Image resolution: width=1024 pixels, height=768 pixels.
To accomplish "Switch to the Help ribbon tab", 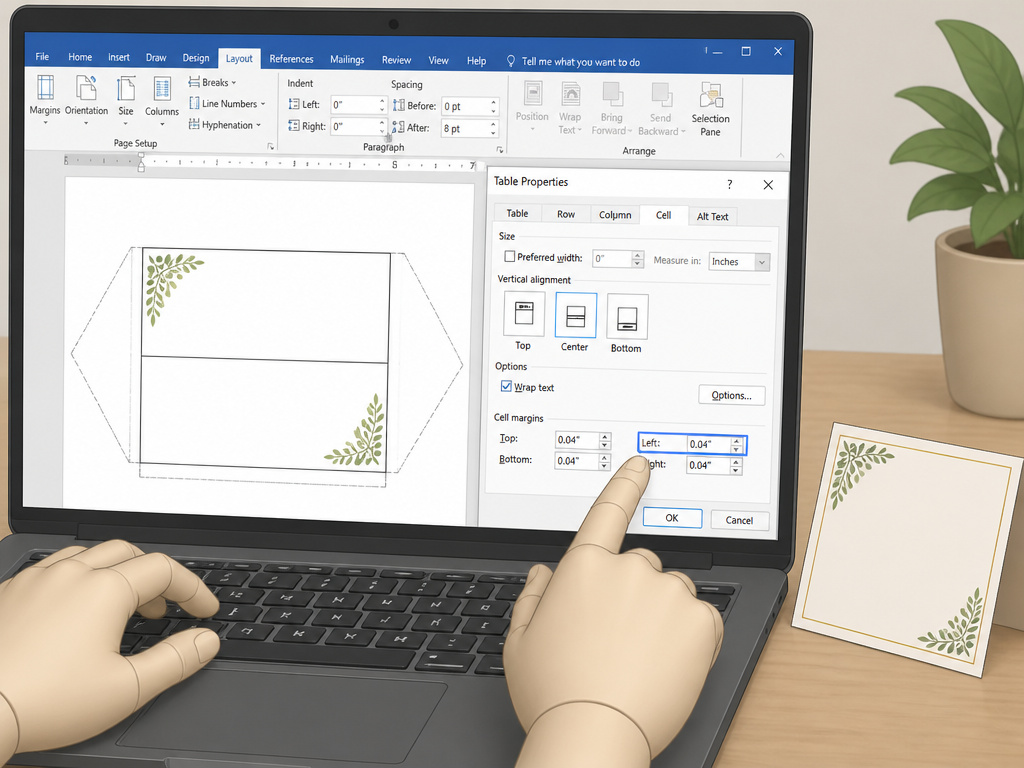I will click(476, 61).
